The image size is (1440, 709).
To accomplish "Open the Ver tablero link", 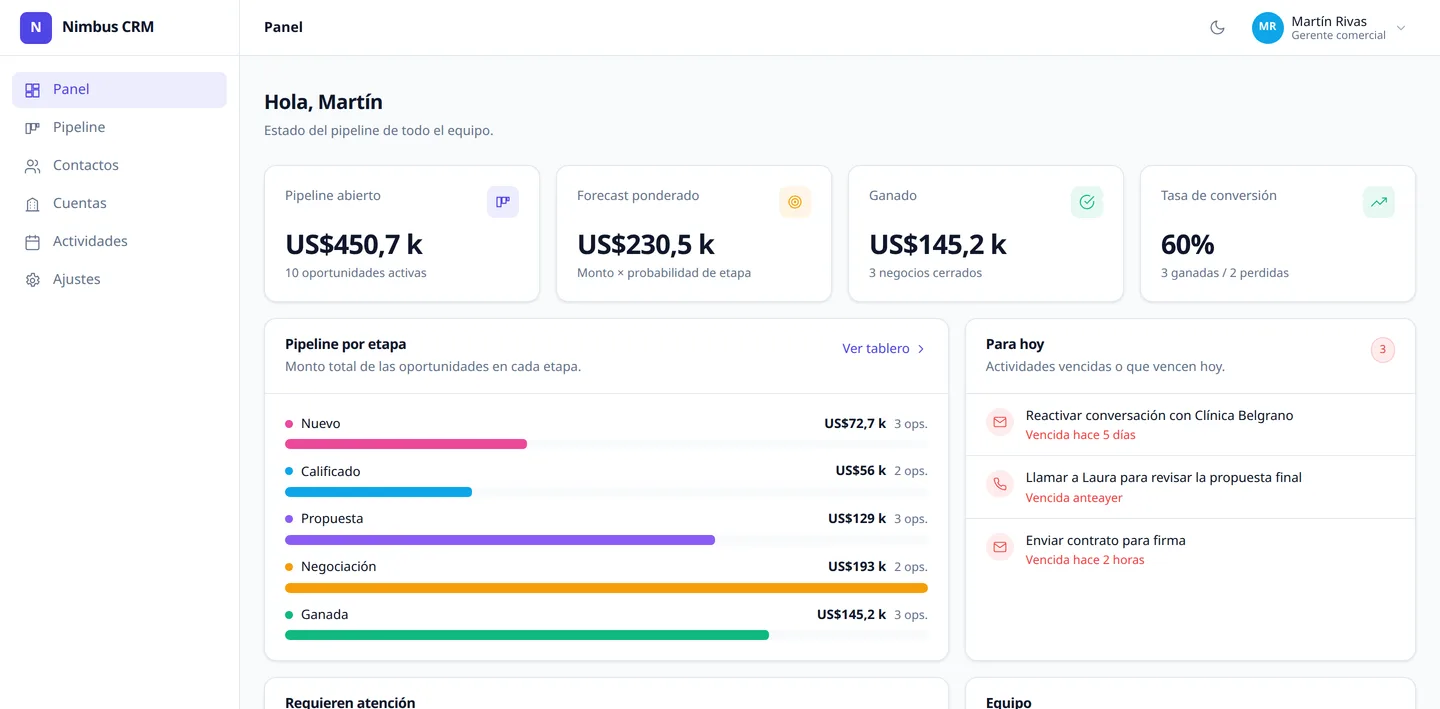I will coord(885,349).
